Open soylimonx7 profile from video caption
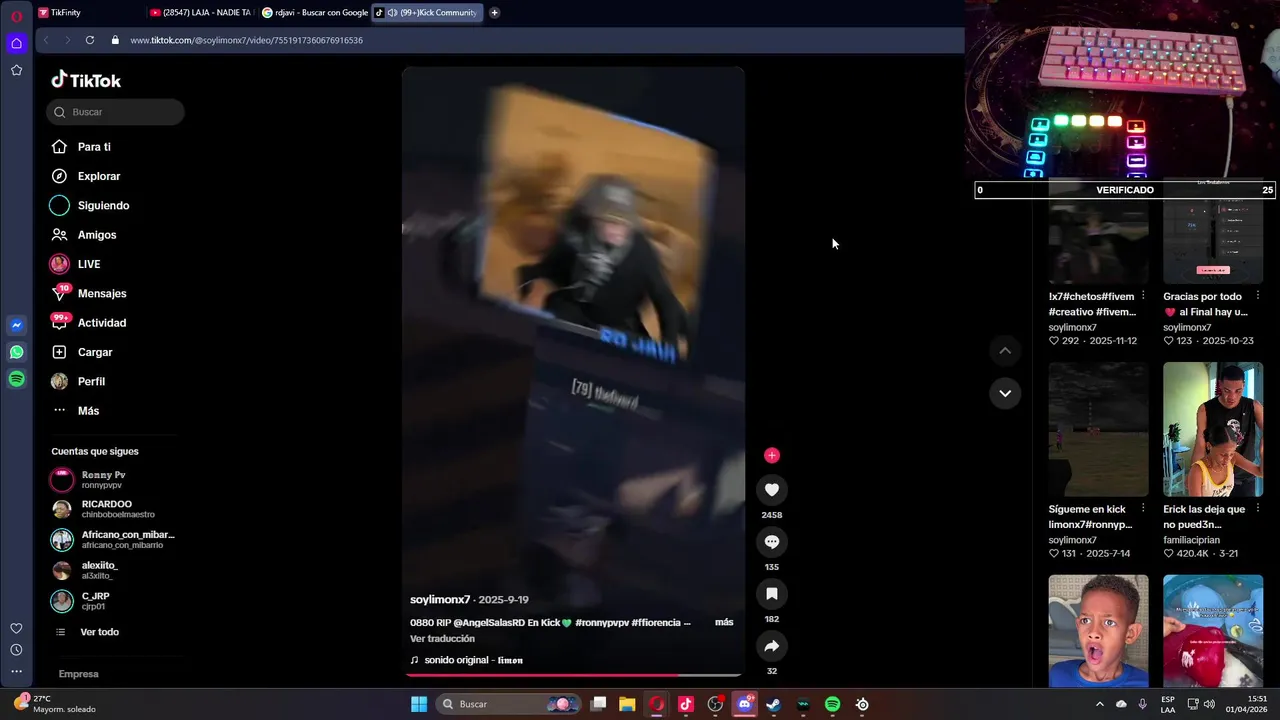 click(440, 600)
